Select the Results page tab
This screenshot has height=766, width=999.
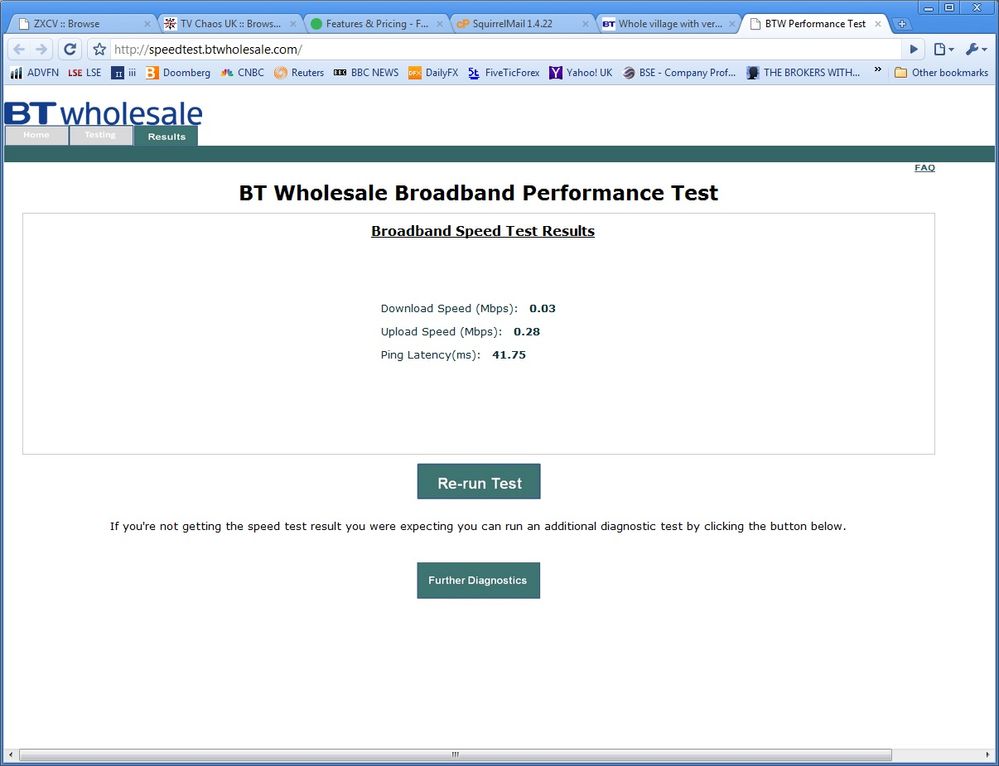point(166,136)
